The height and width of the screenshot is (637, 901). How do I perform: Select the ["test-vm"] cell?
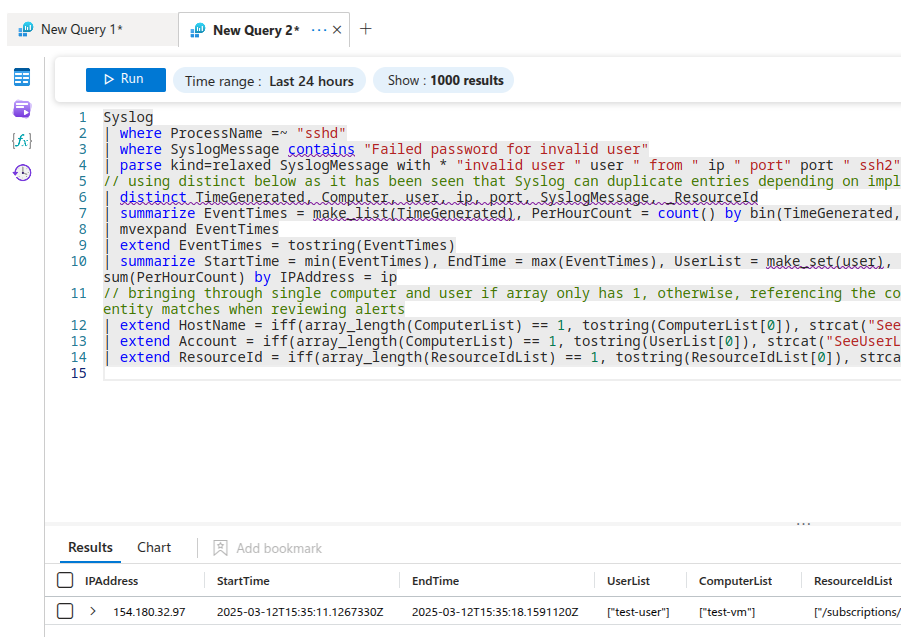727,612
